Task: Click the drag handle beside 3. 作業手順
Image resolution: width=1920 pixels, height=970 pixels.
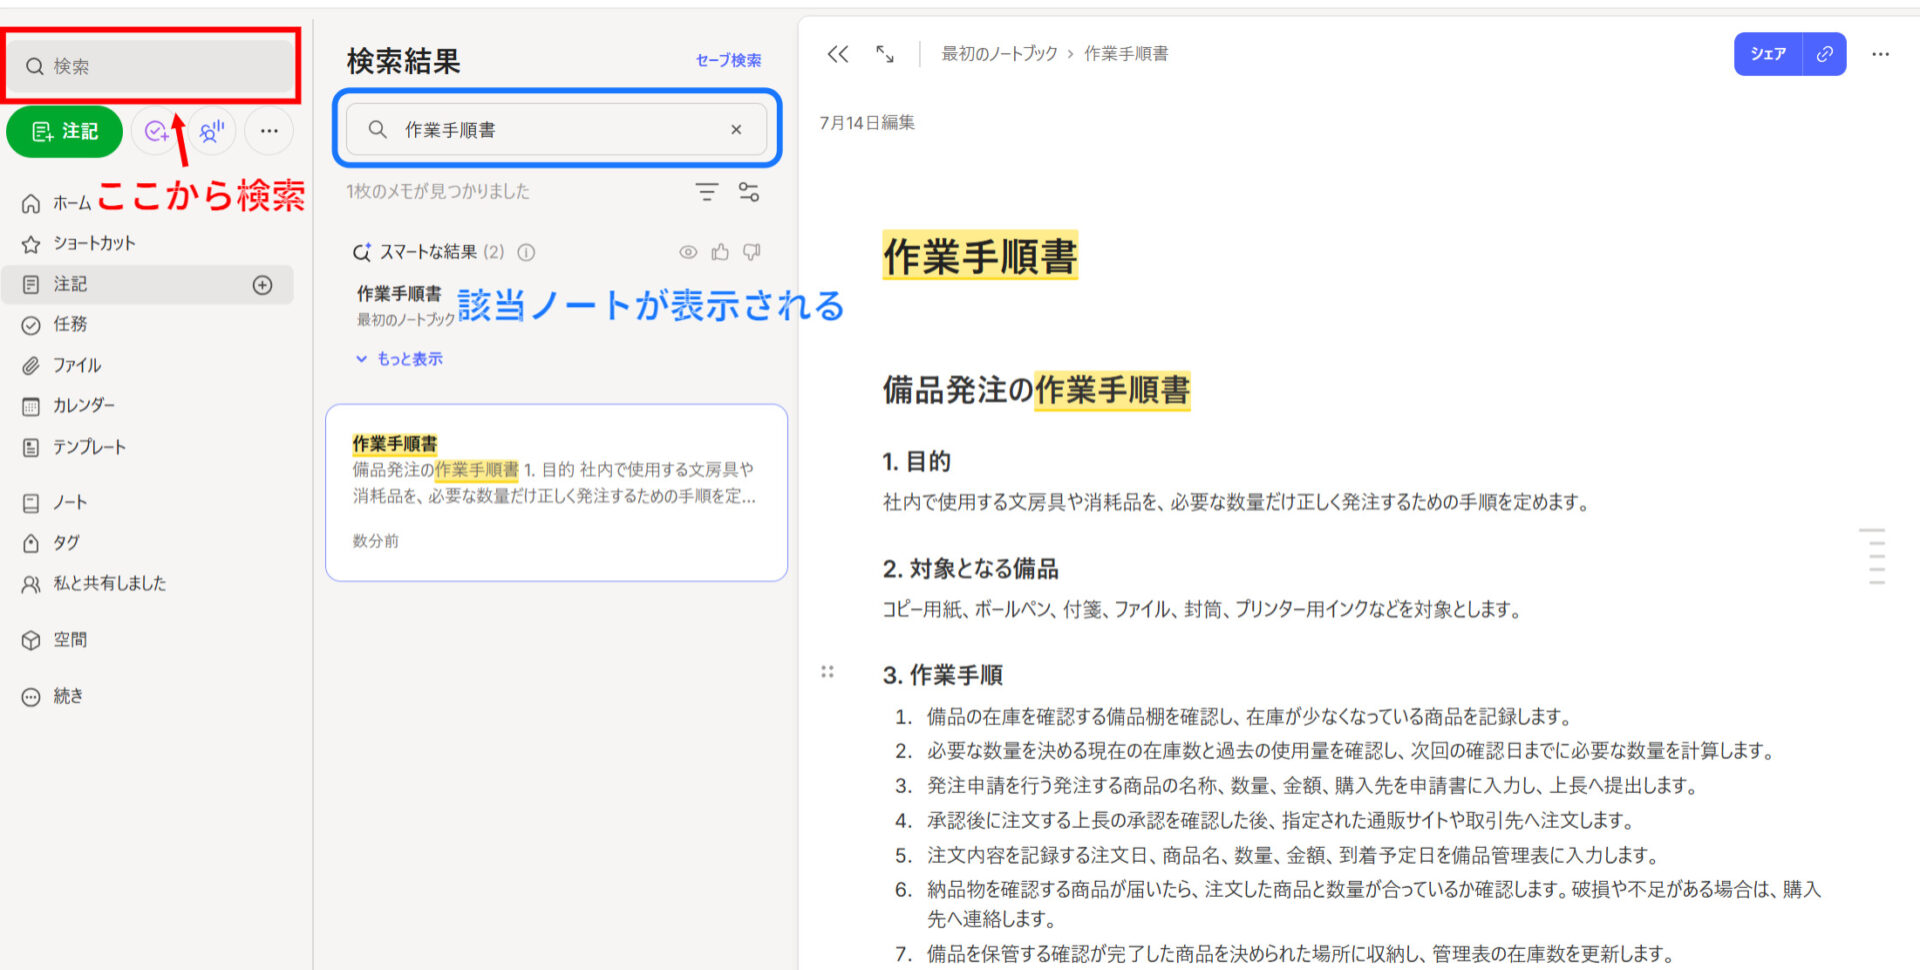Action: tap(827, 672)
